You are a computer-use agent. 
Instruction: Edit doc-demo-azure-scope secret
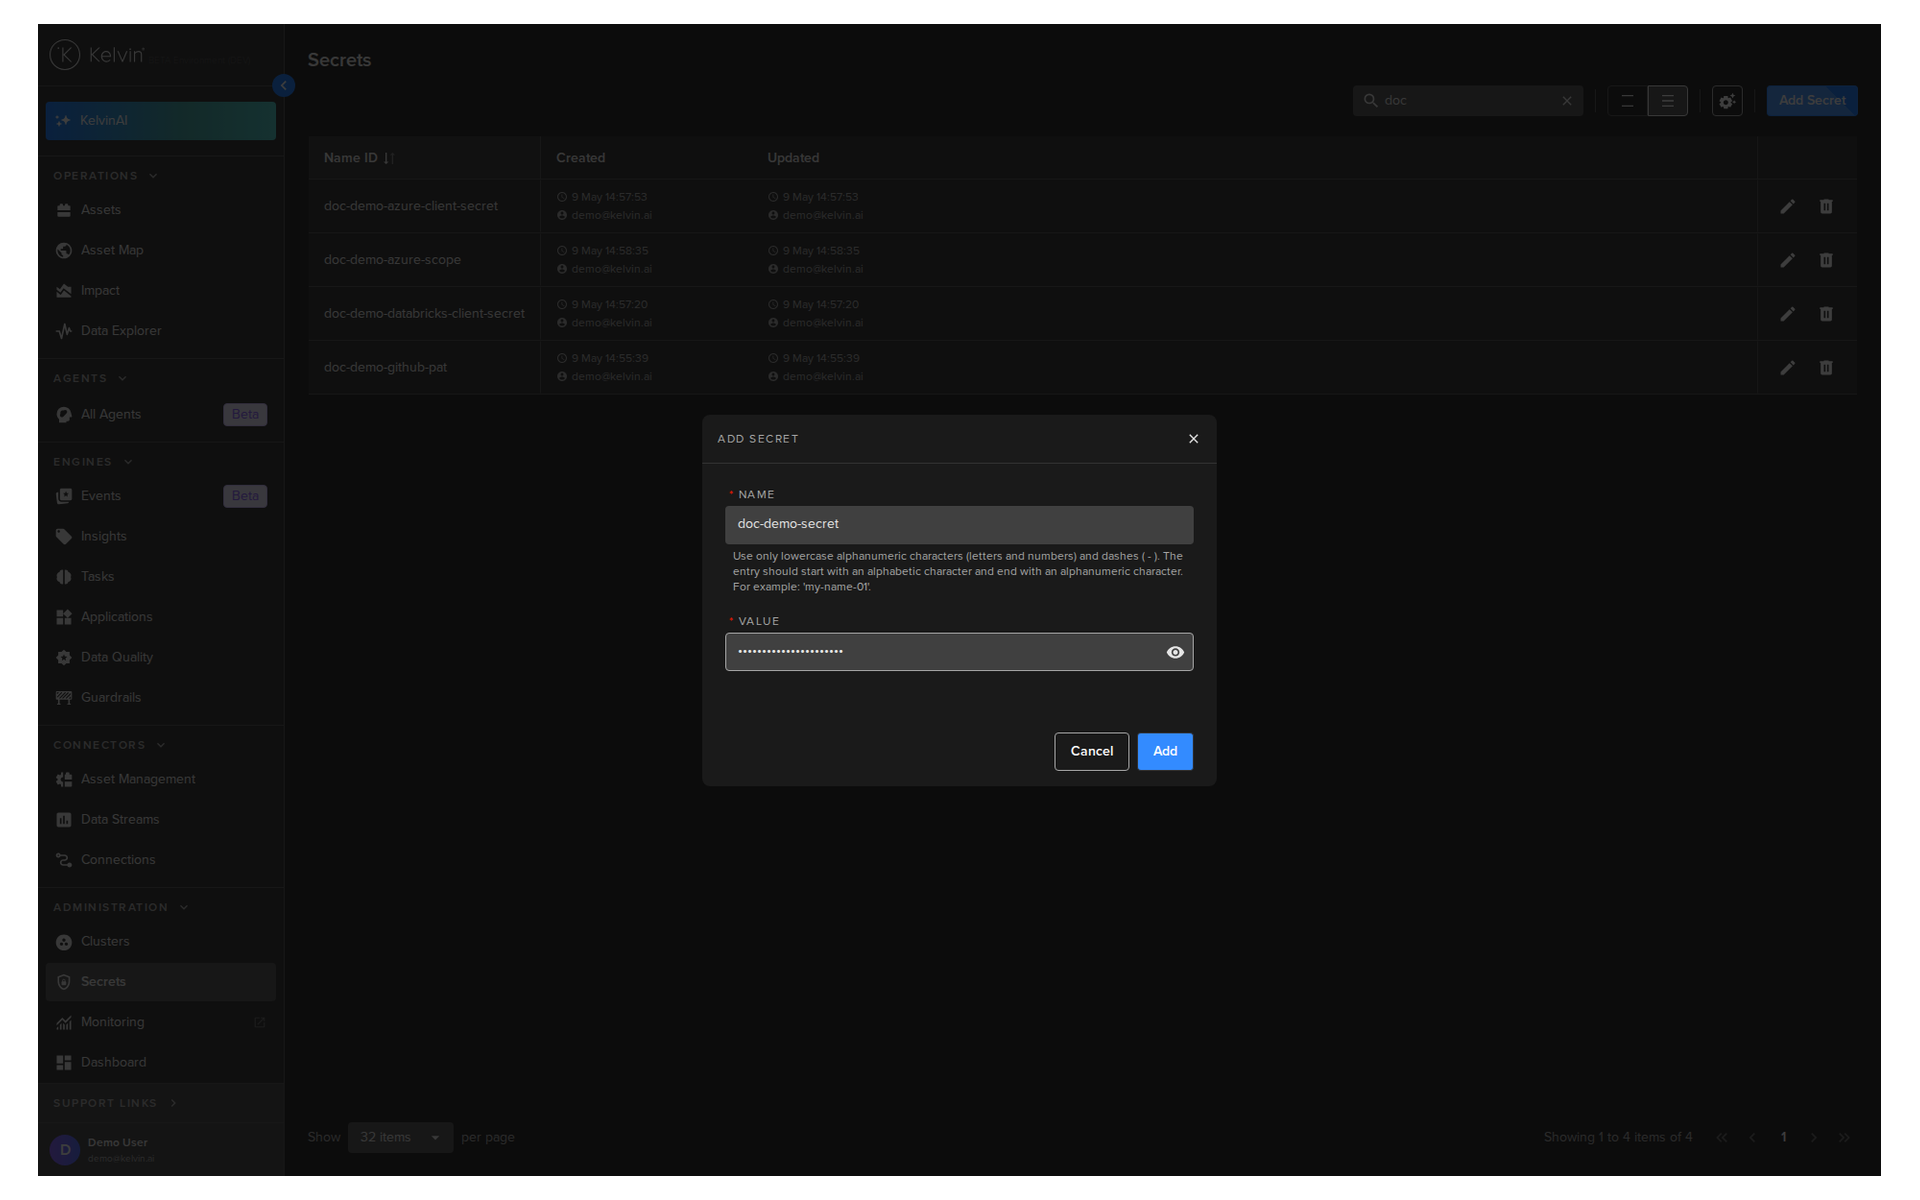click(x=1787, y=261)
